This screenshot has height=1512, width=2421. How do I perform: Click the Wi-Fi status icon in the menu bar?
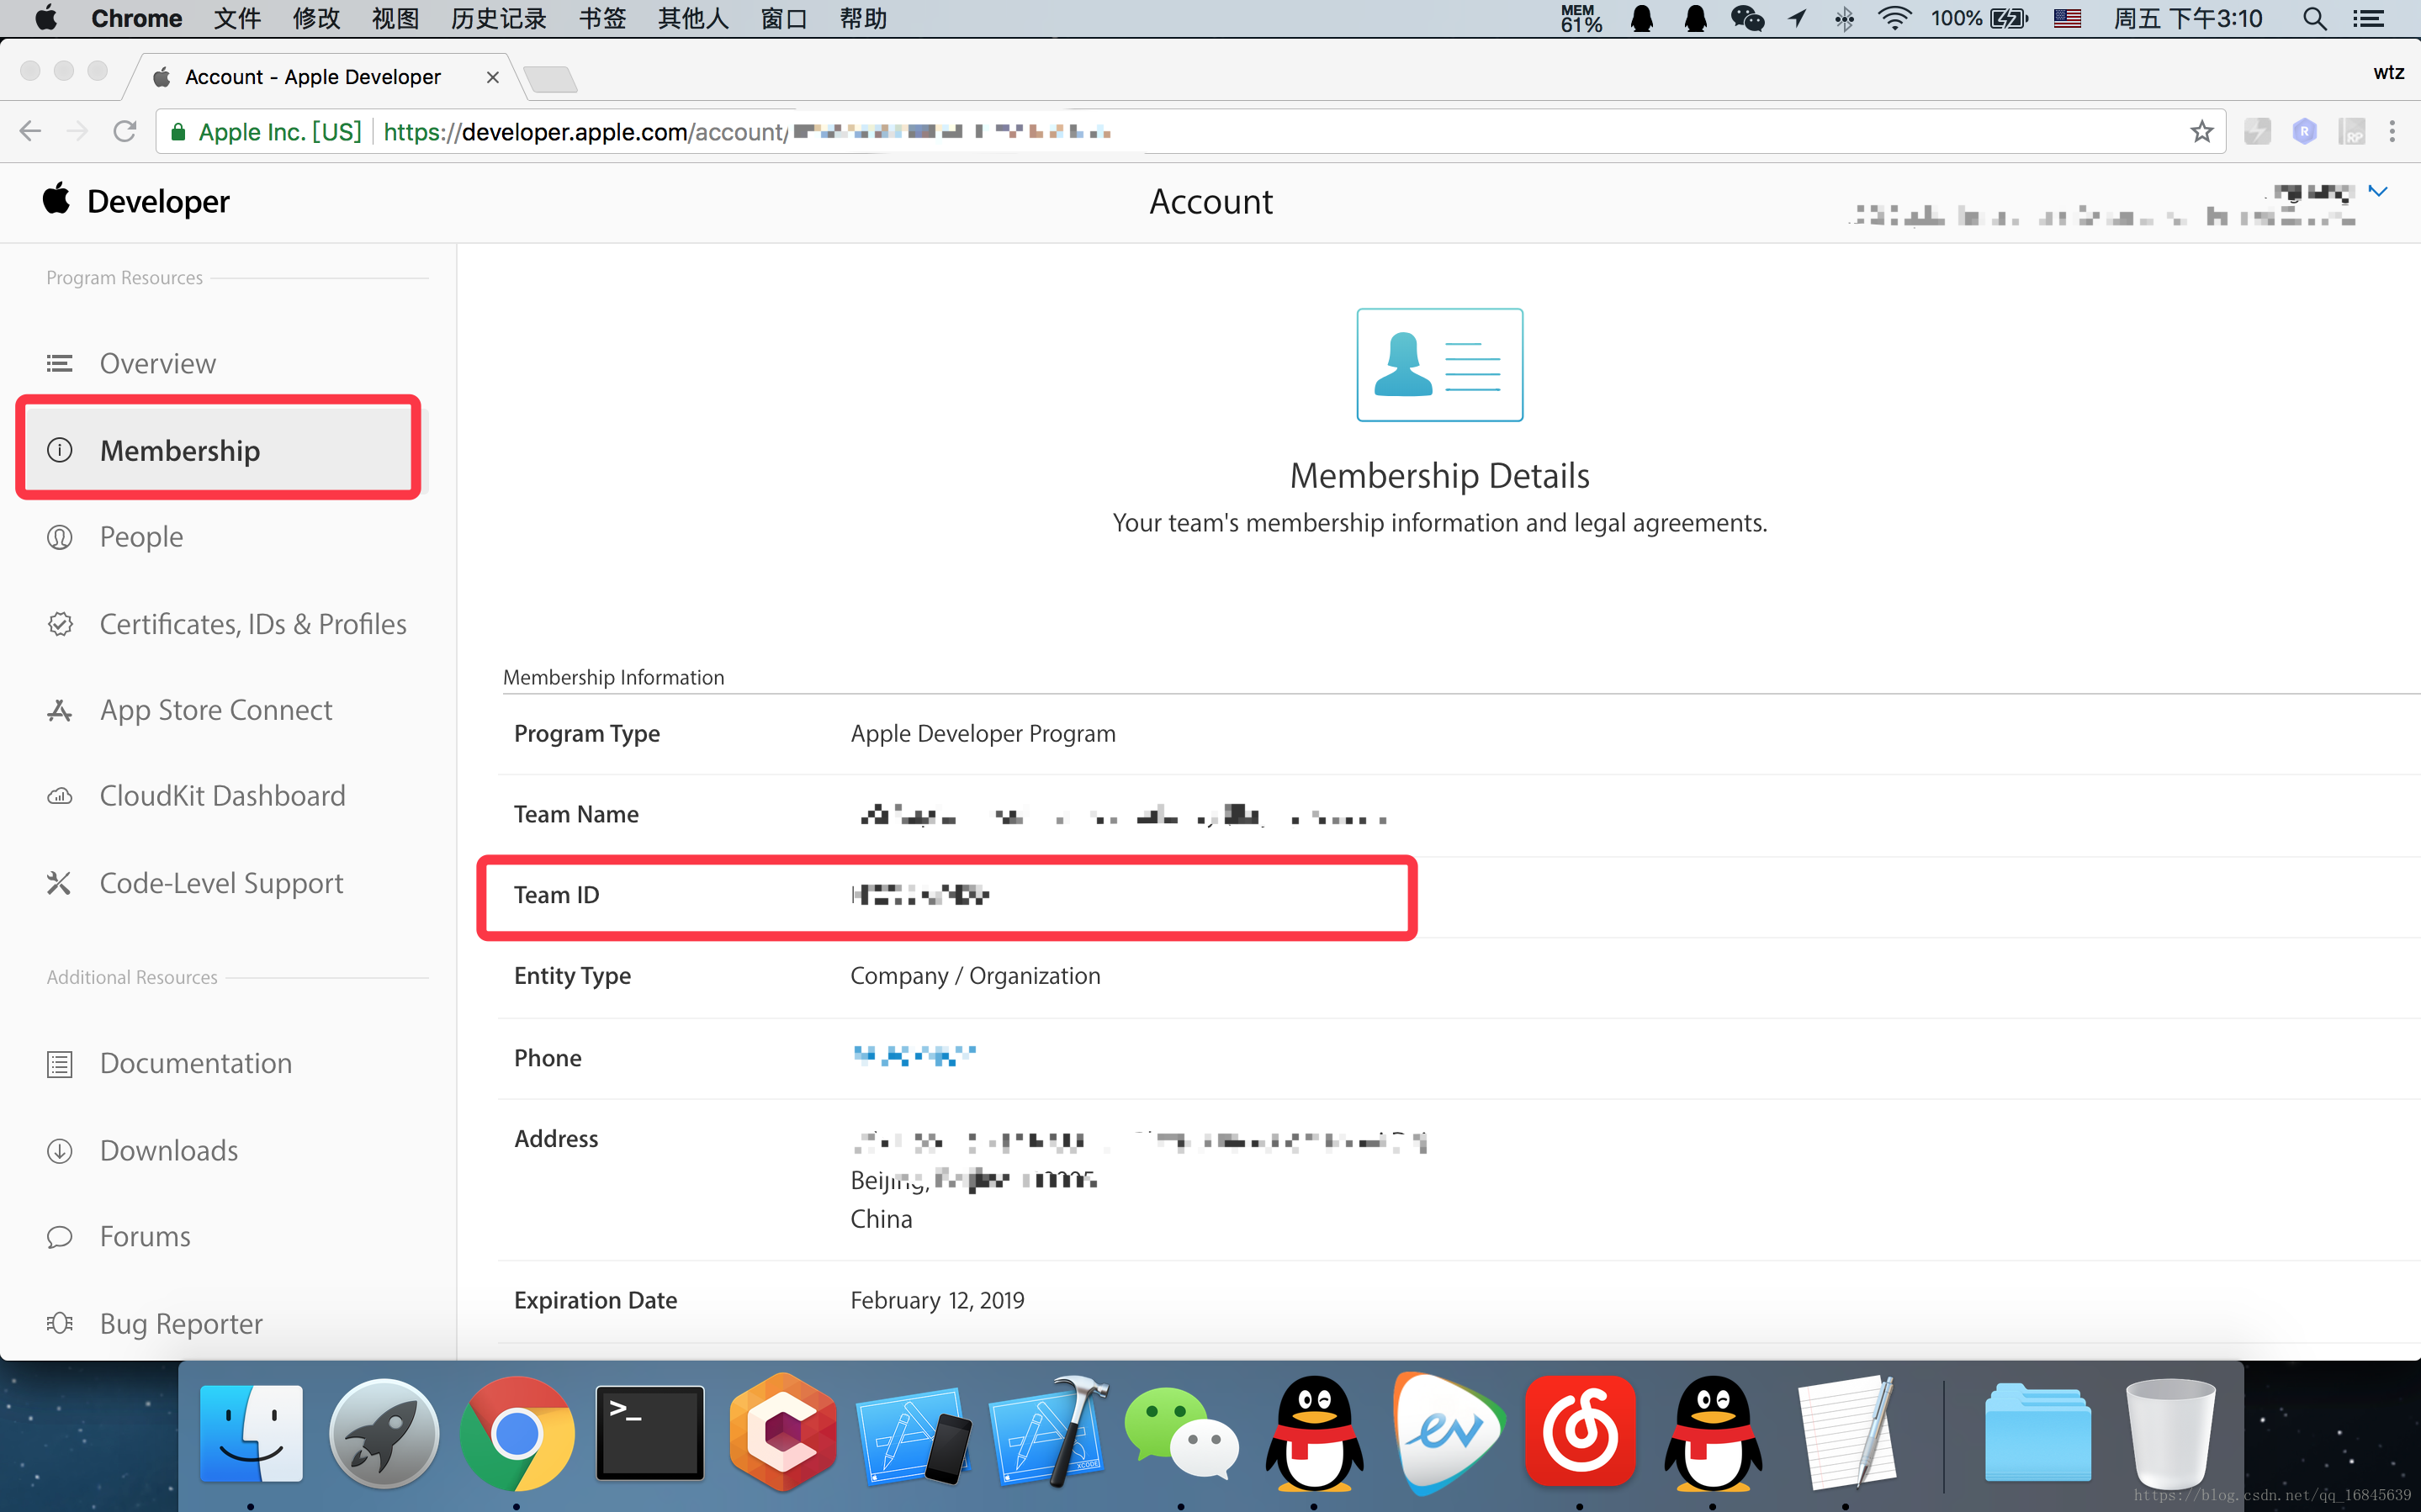pyautogui.click(x=1894, y=19)
